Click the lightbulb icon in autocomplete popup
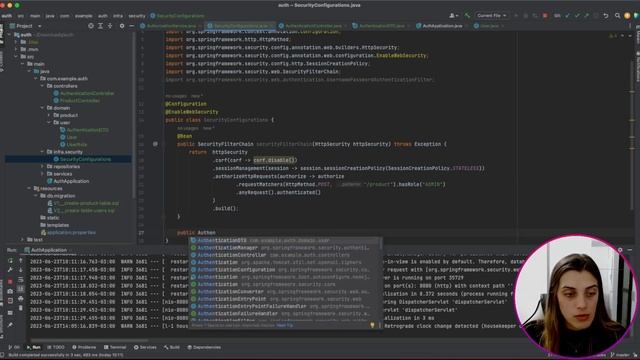Screen dimensions: 640x360 (372, 325)
